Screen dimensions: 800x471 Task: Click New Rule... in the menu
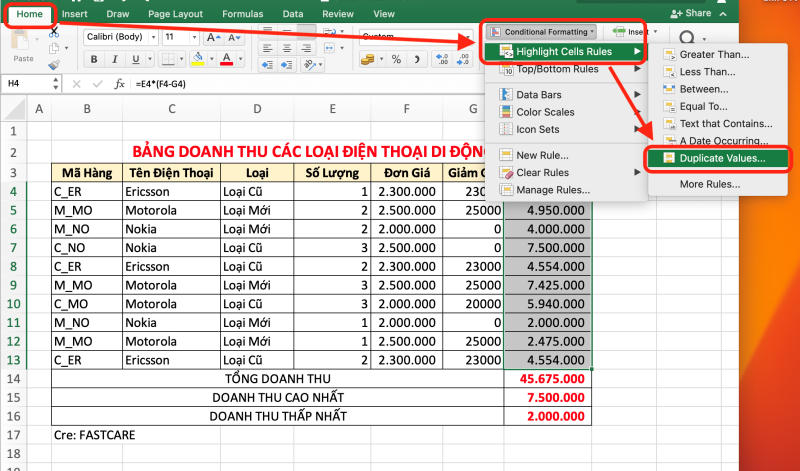click(x=564, y=155)
